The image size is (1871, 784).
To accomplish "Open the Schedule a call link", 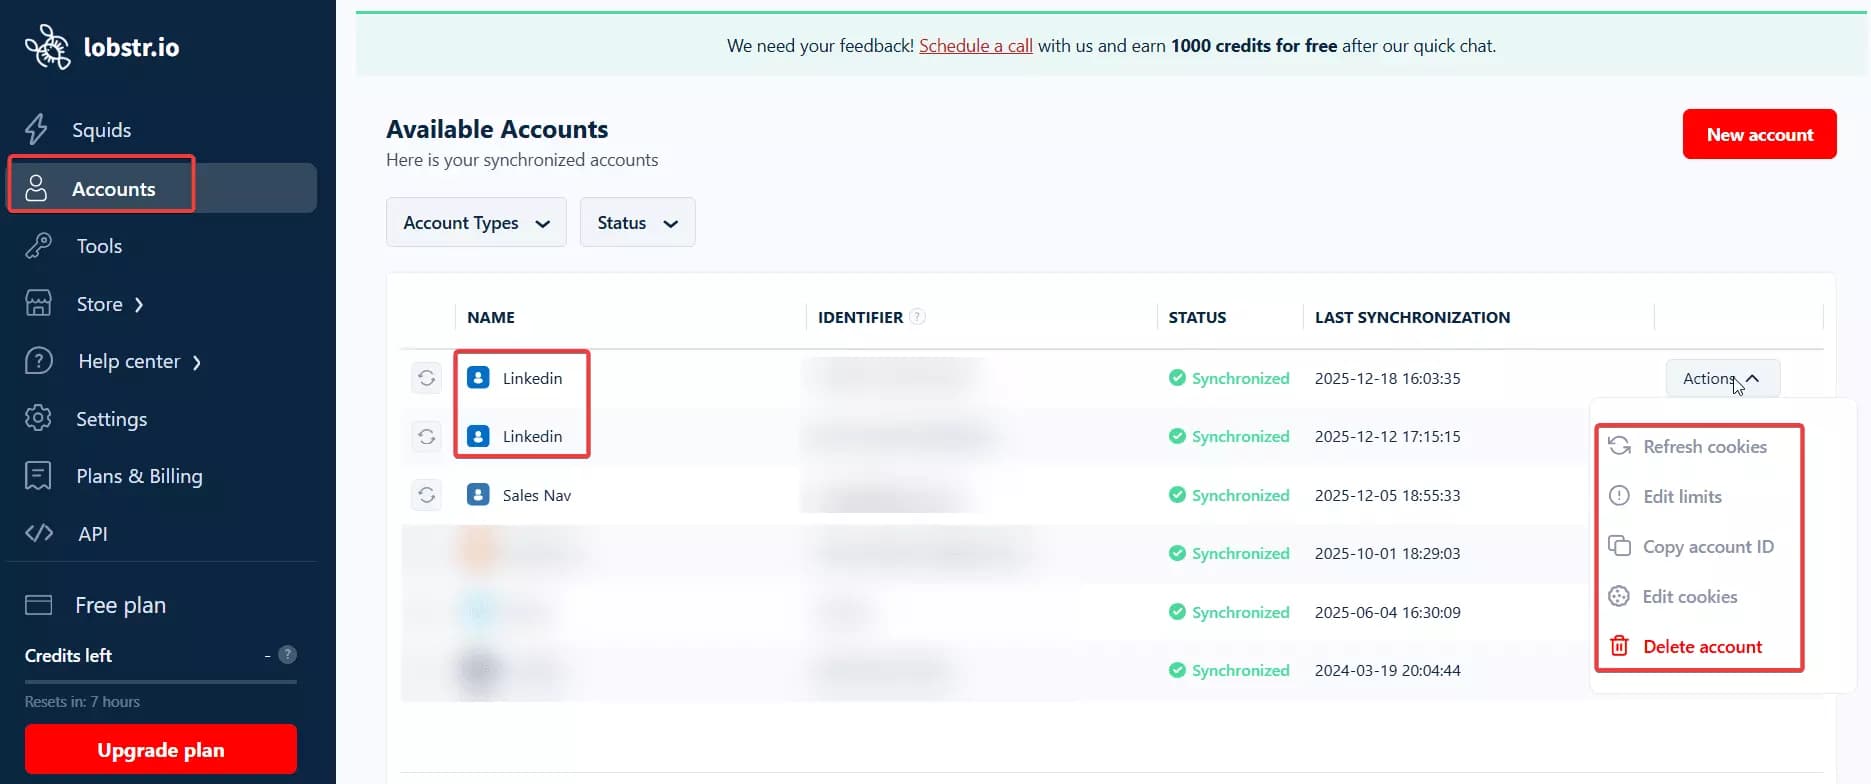I will pyautogui.click(x=975, y=45).
